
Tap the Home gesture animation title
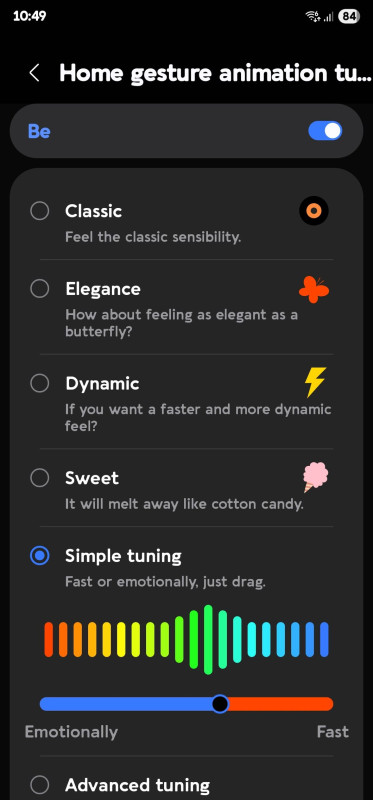[x=215, y=73]
